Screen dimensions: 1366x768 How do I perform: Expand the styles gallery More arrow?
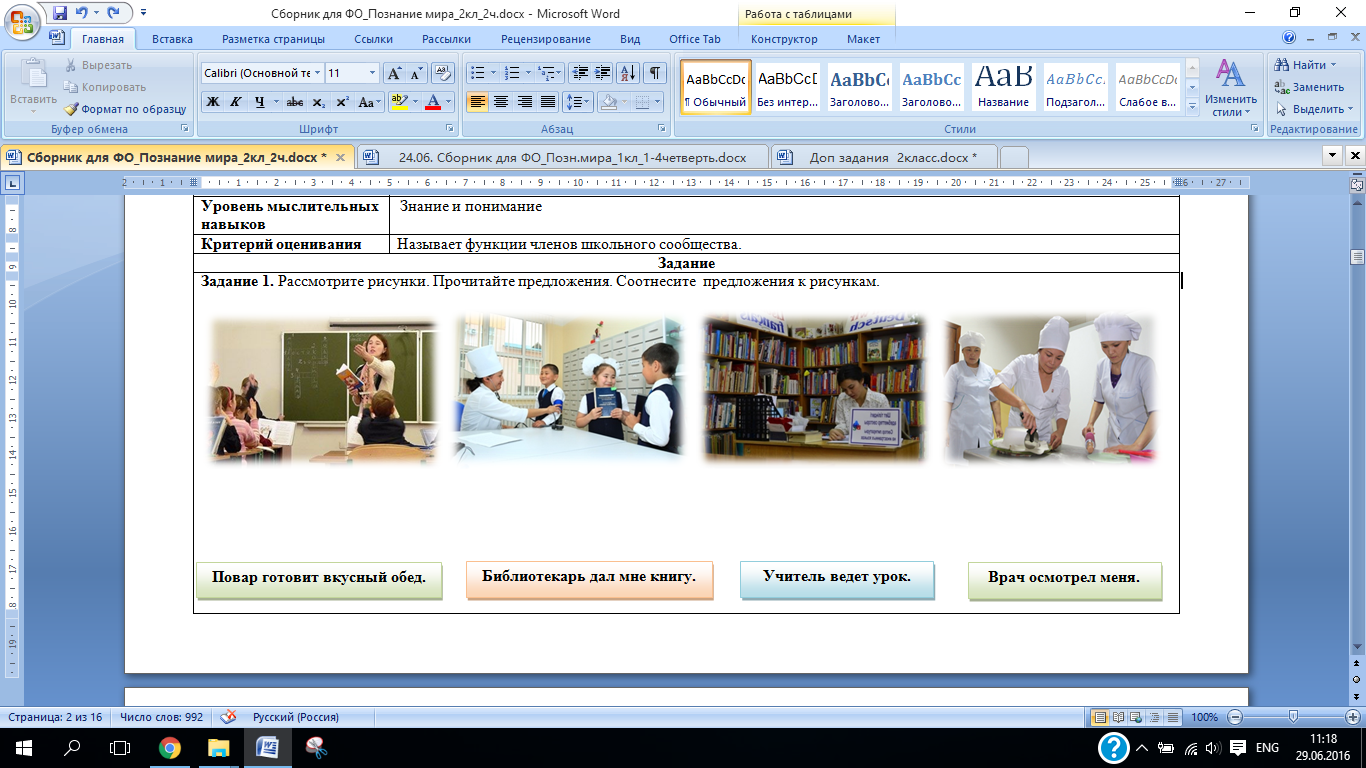[x=1191, y=108]
